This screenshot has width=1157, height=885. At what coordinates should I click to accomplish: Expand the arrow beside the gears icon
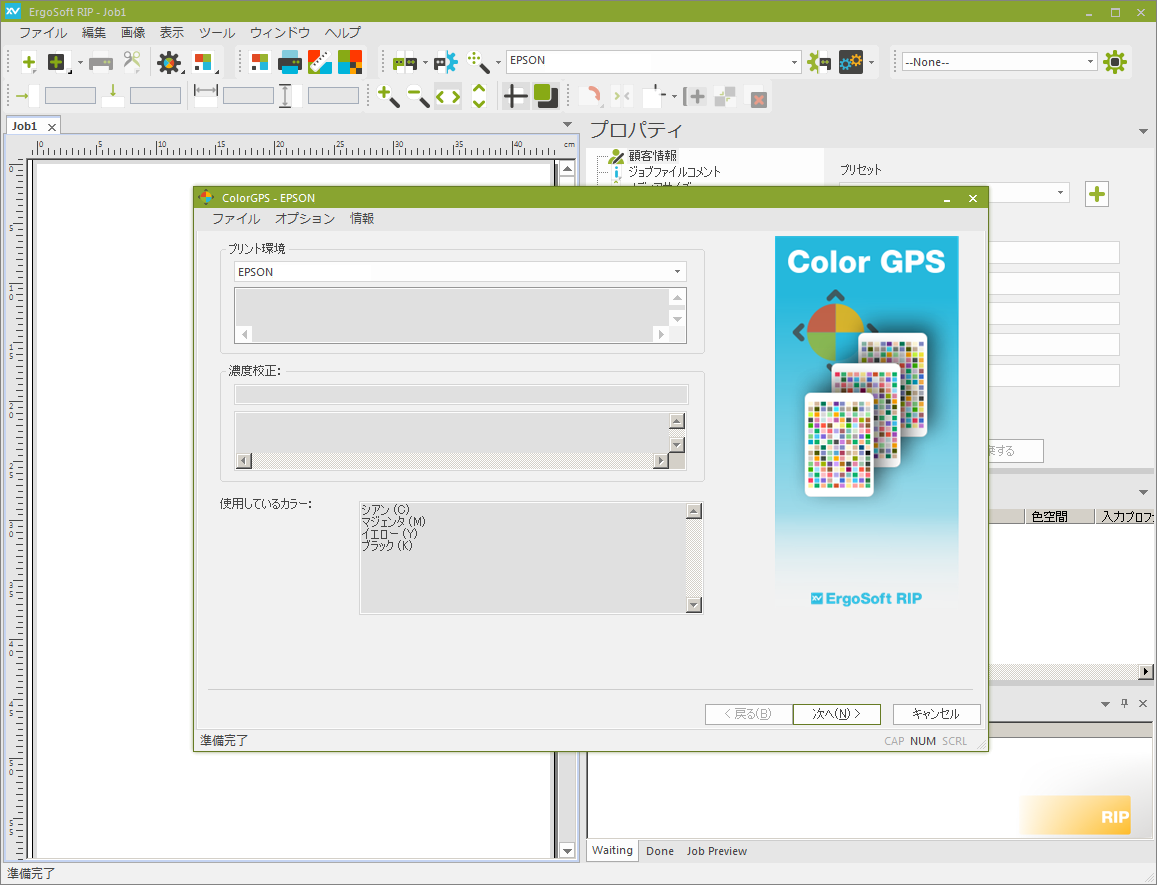tap(871, 63)
